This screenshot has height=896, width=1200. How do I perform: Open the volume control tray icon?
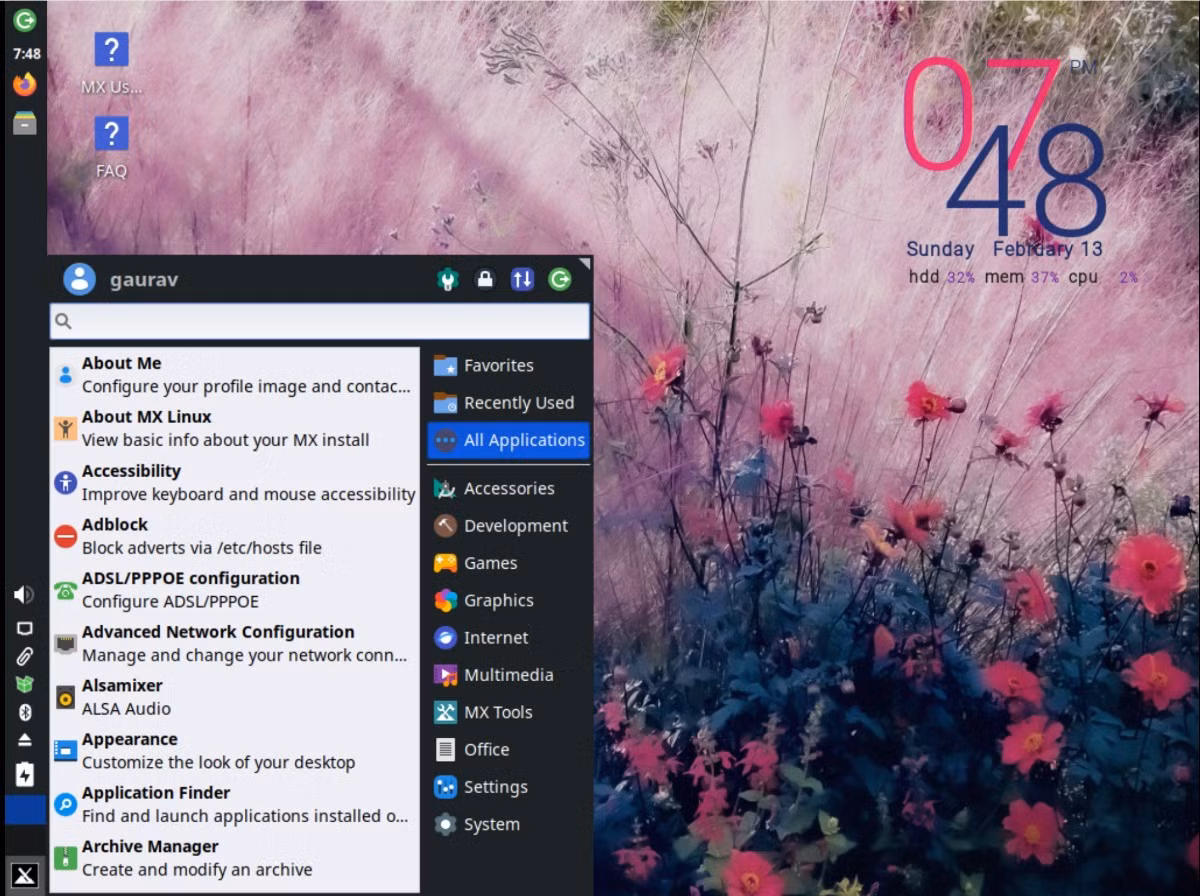[x=24, y=595]
